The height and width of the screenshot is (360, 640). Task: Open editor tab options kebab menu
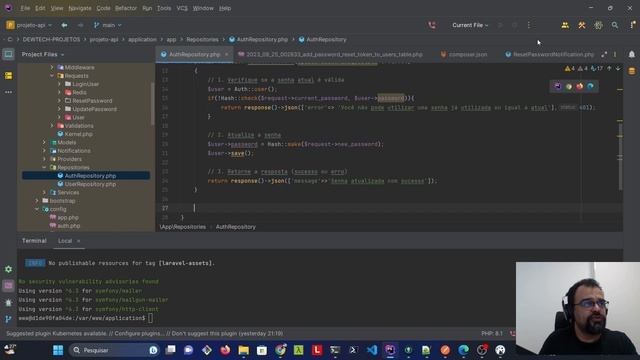(x=615, y=54)
